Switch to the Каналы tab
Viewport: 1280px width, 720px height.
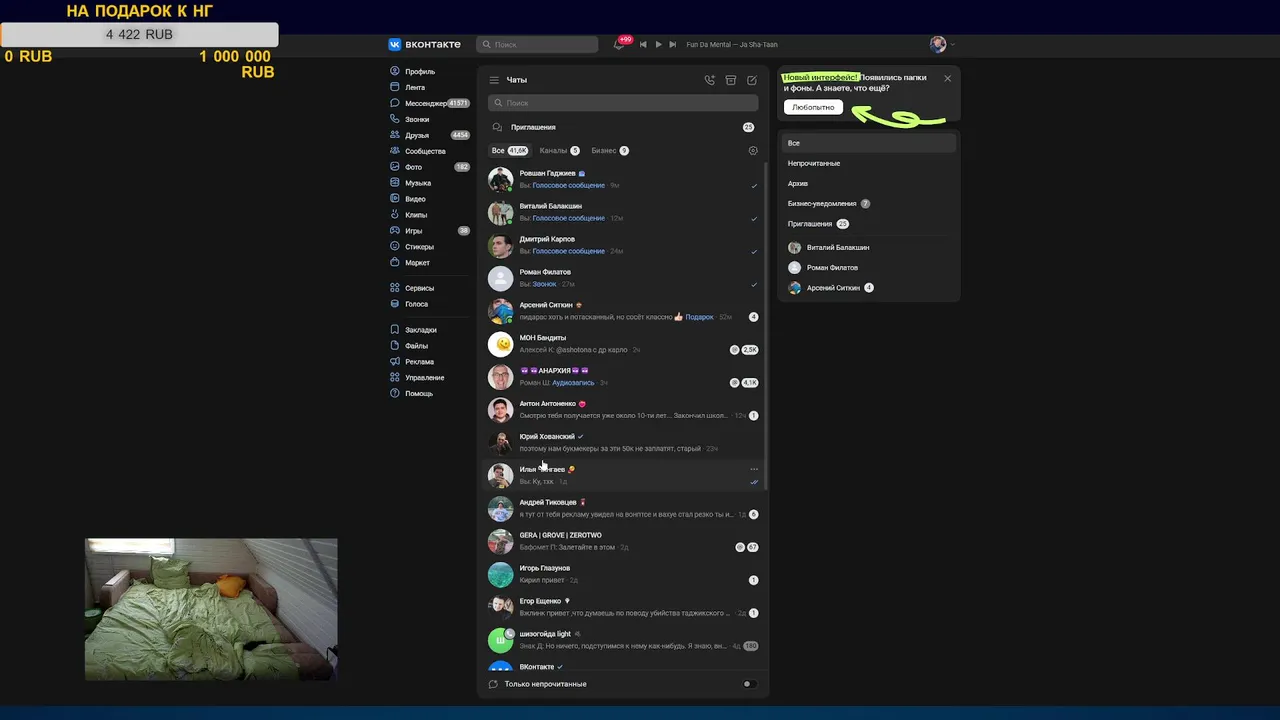[559, 151]
